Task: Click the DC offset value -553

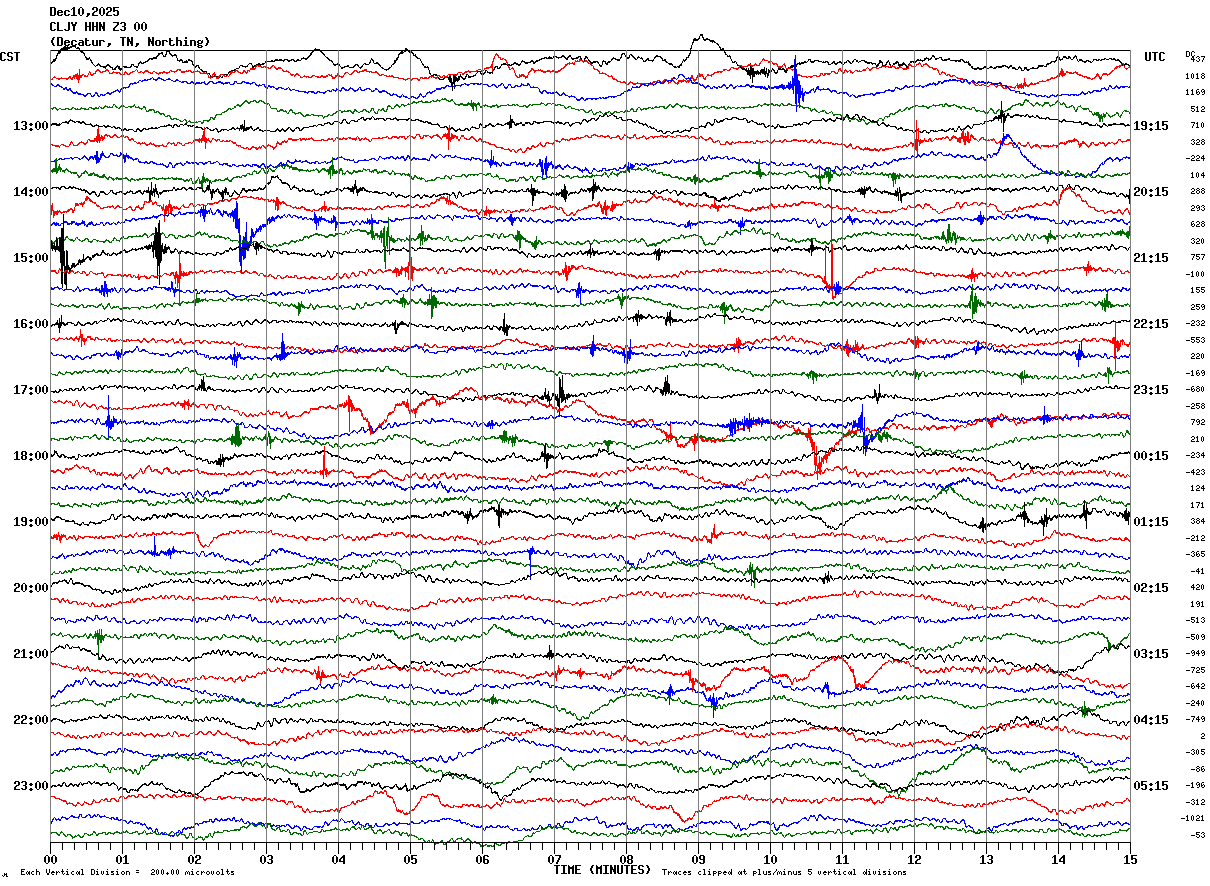Action: [x=1196, y=340]
